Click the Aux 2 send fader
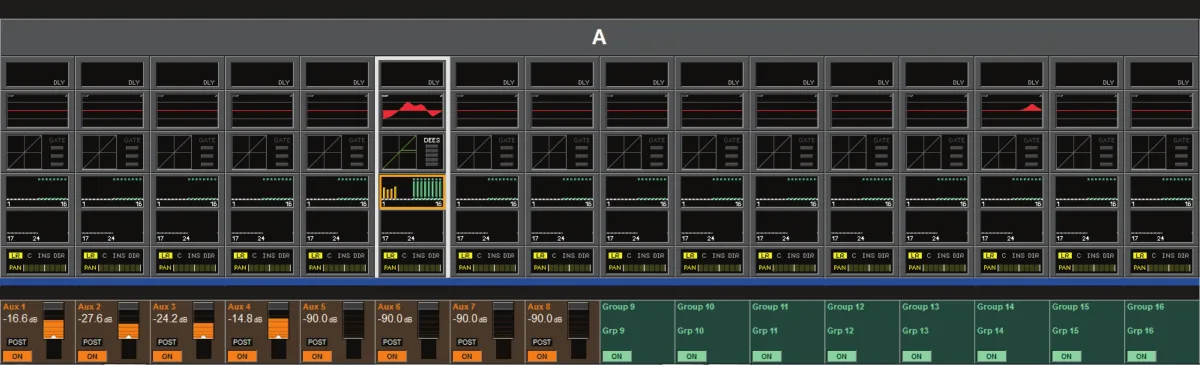1200x365 pixels. click(x=129, y=330)
